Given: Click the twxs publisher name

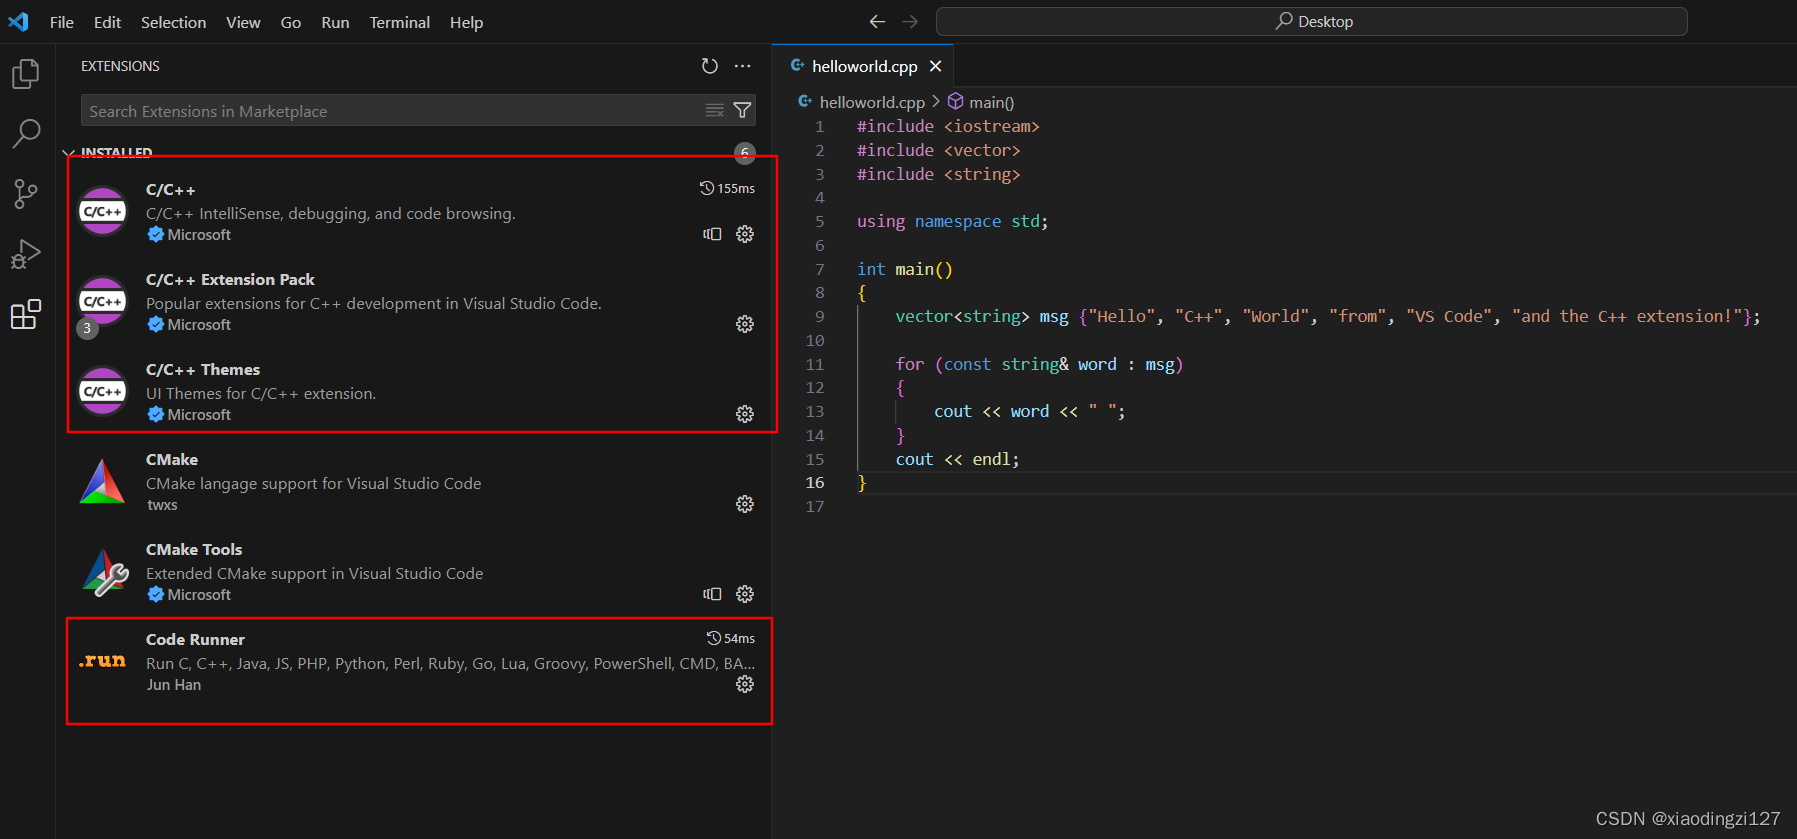Looking at the screenshot, I should pyautogui.click(x=162, y=505).
